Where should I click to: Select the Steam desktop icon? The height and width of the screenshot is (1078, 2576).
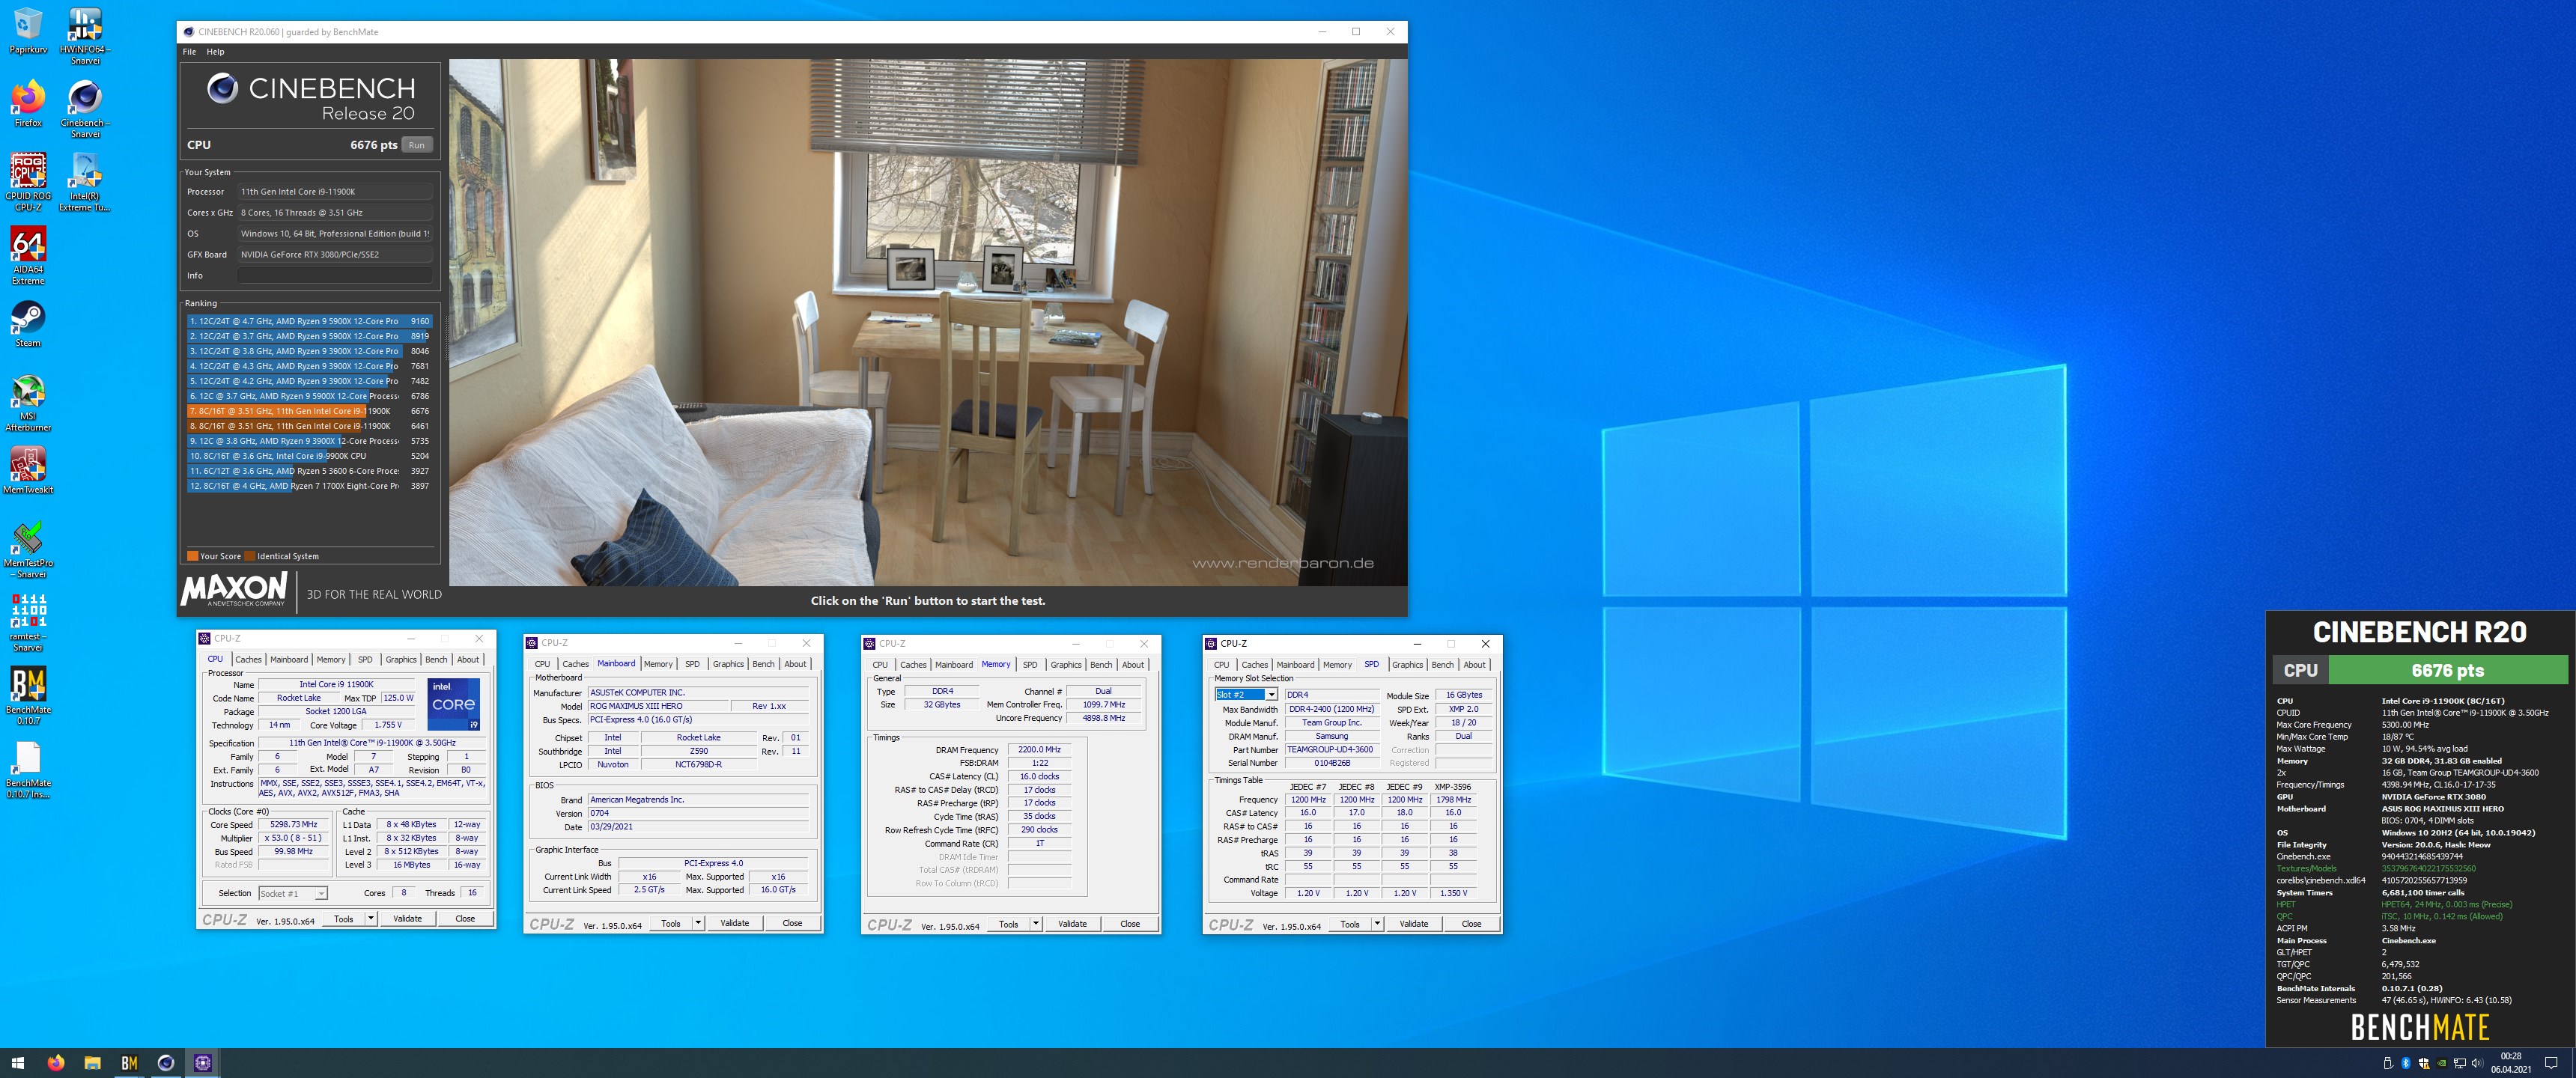(28, 324)
